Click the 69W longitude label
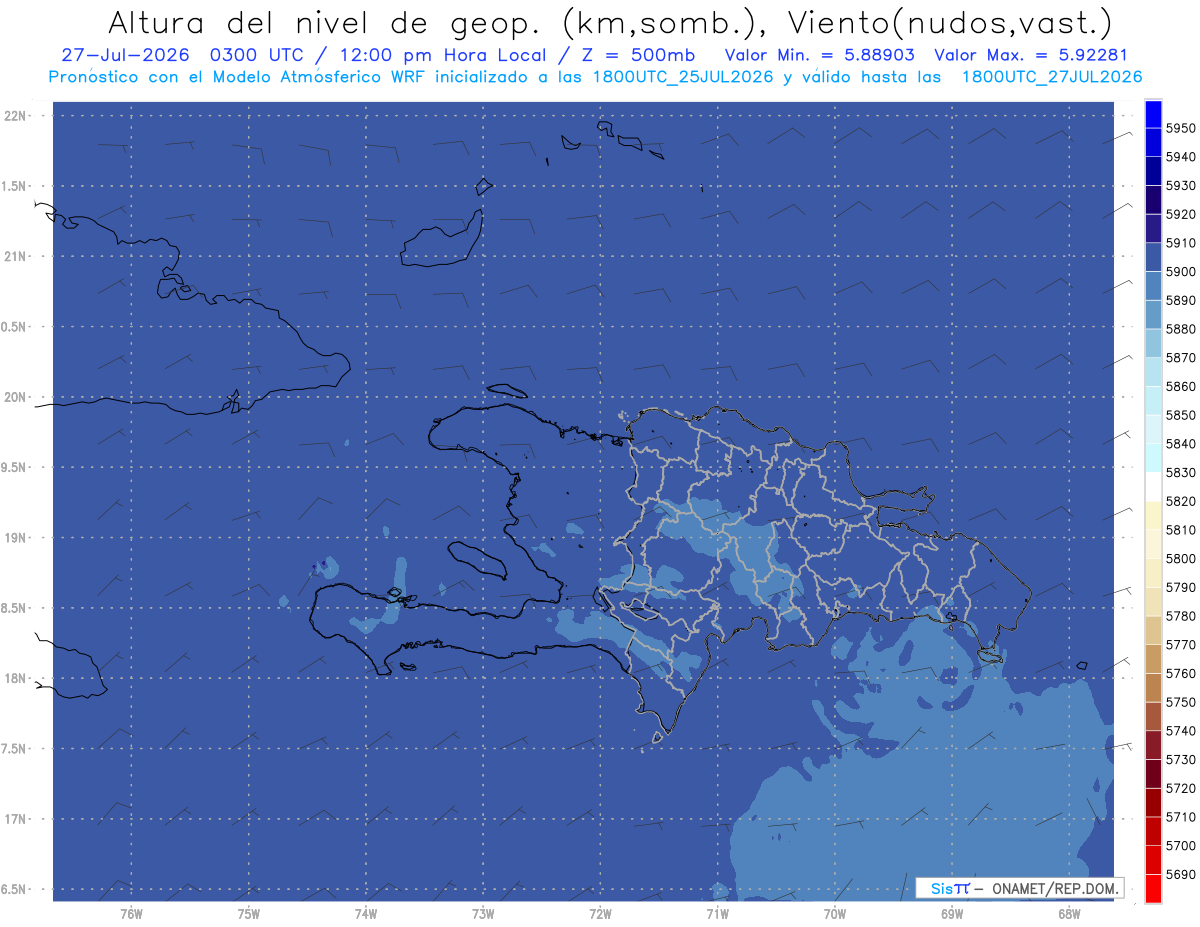The width and height of the screenshot is (1200, 927). 952,914
